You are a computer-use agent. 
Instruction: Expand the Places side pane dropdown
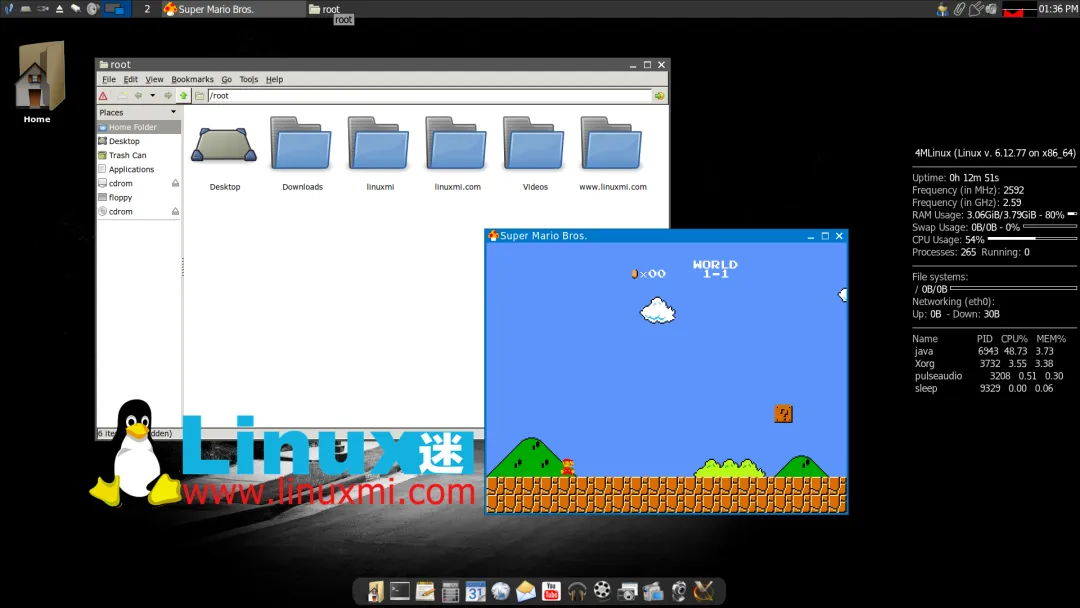[x=173, y=112]
